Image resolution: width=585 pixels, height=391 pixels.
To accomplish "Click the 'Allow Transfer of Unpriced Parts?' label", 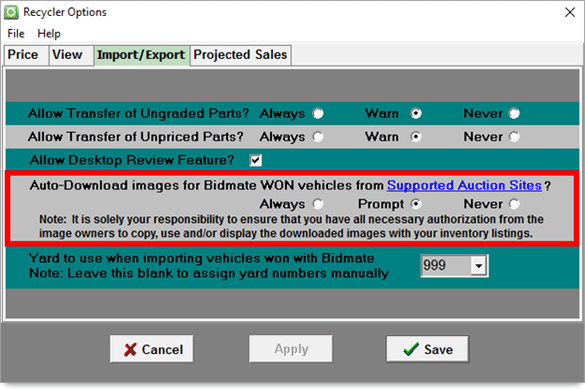I will click(x=136, y=137).
